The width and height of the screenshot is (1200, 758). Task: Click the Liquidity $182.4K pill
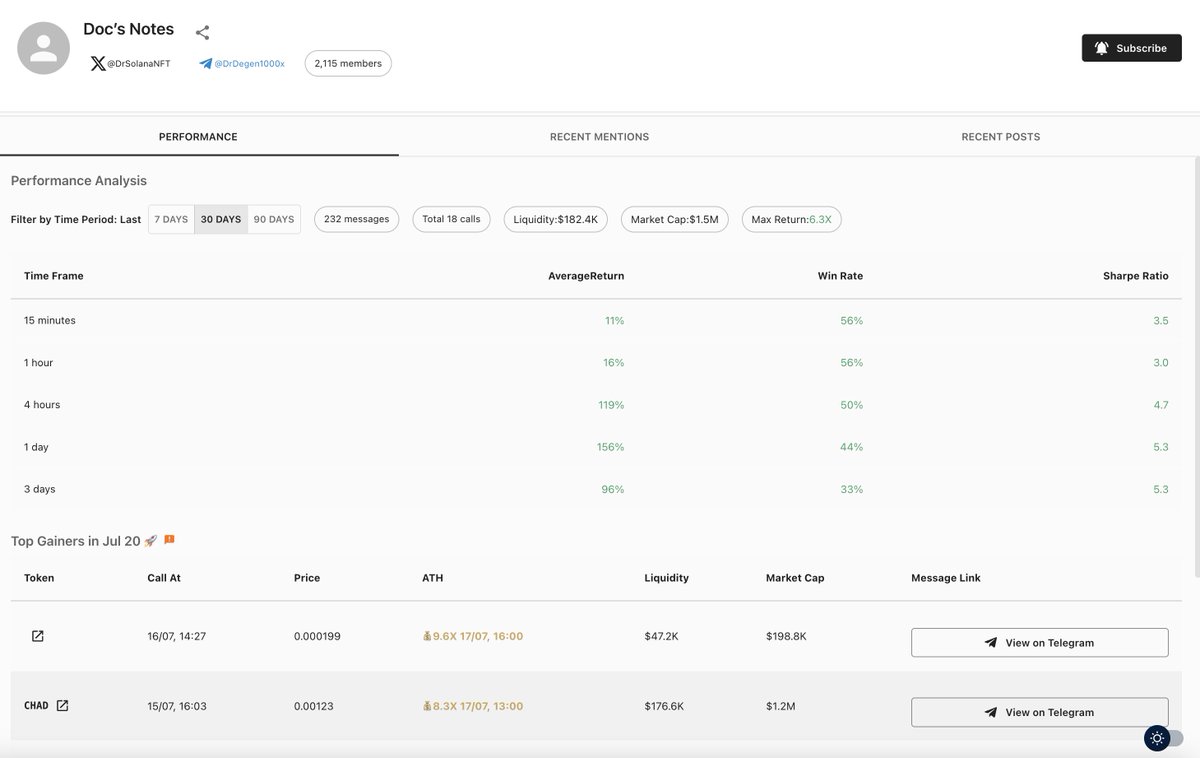(x=555, y=219)
